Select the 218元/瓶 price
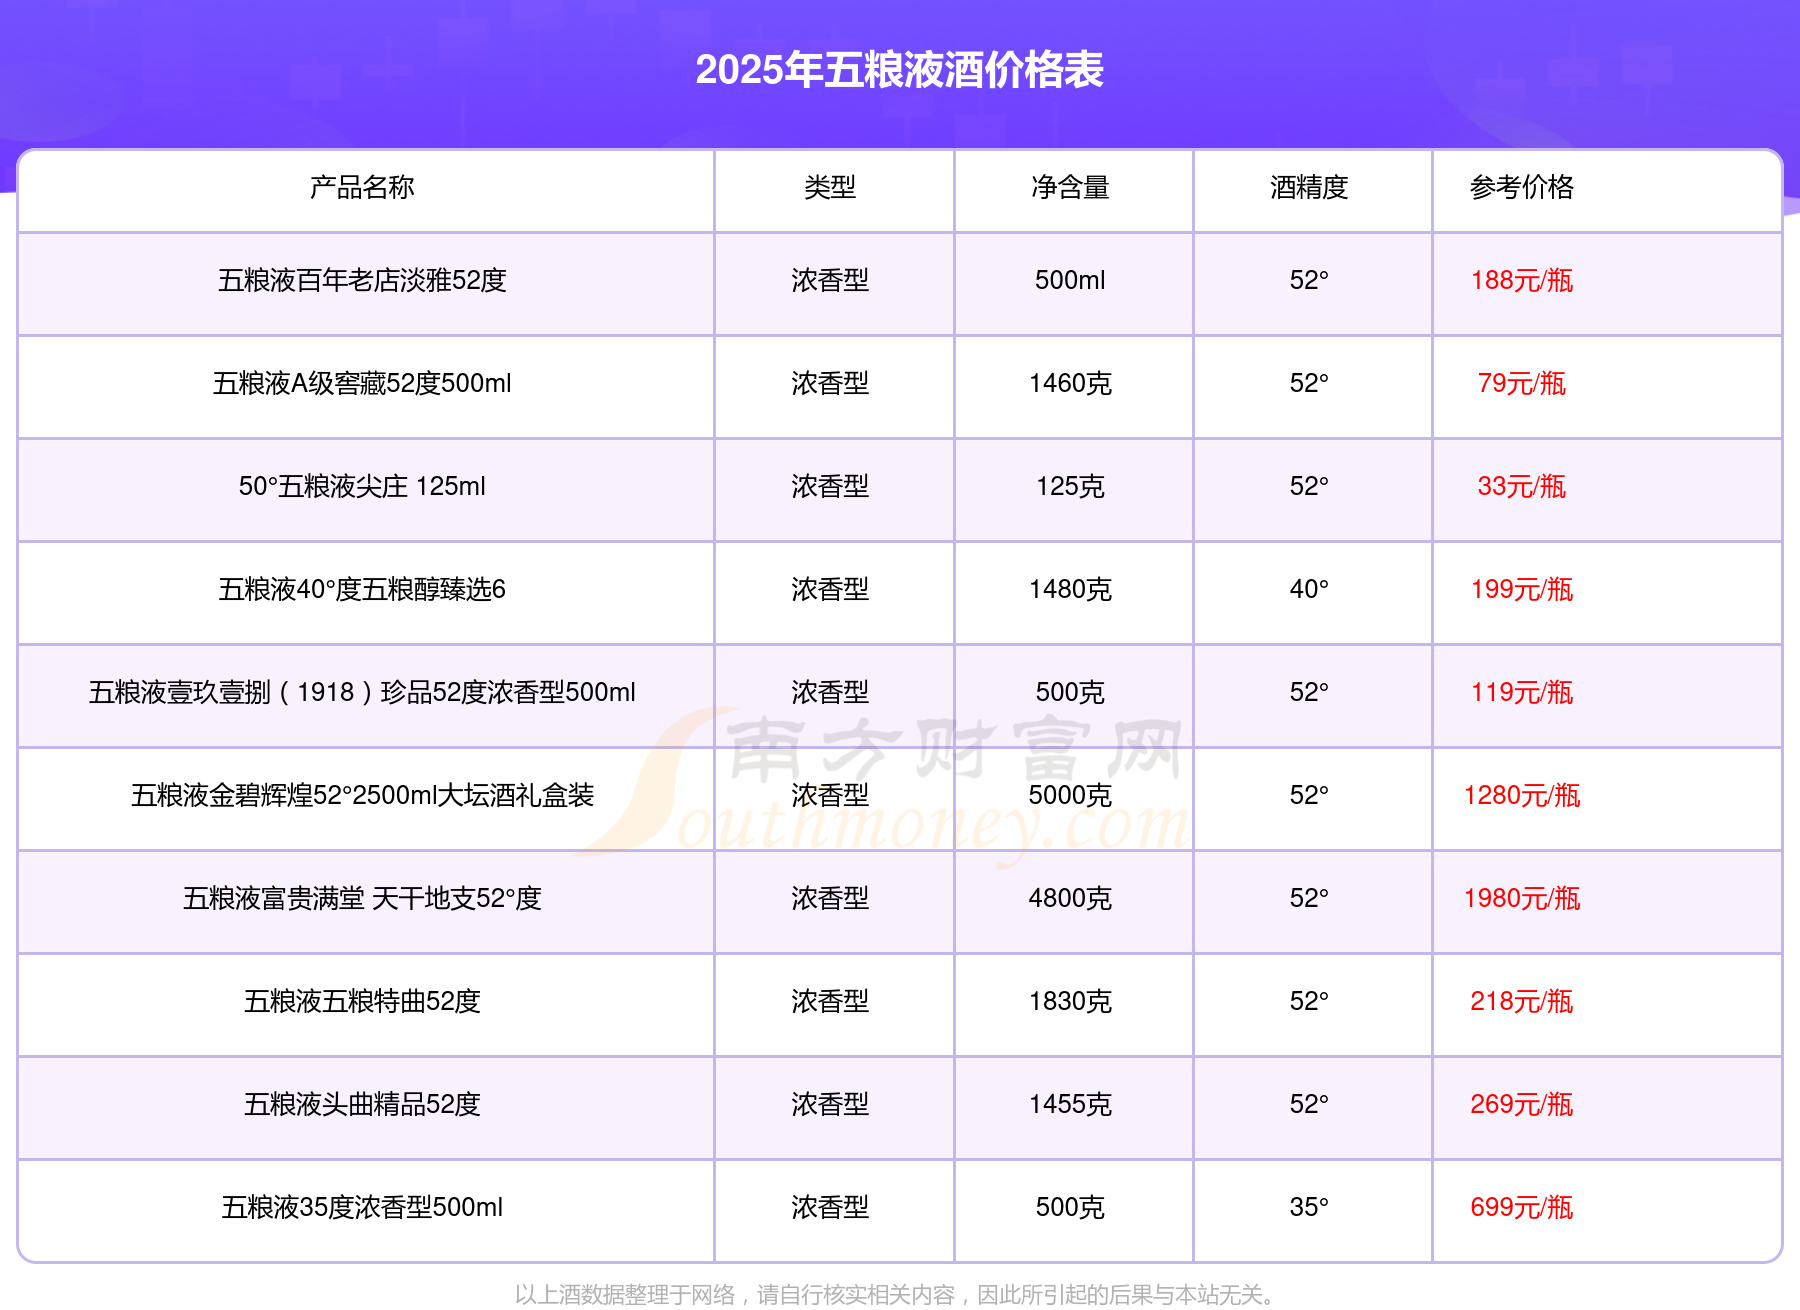Screen dimensions: 1800x1310 1522,1001
